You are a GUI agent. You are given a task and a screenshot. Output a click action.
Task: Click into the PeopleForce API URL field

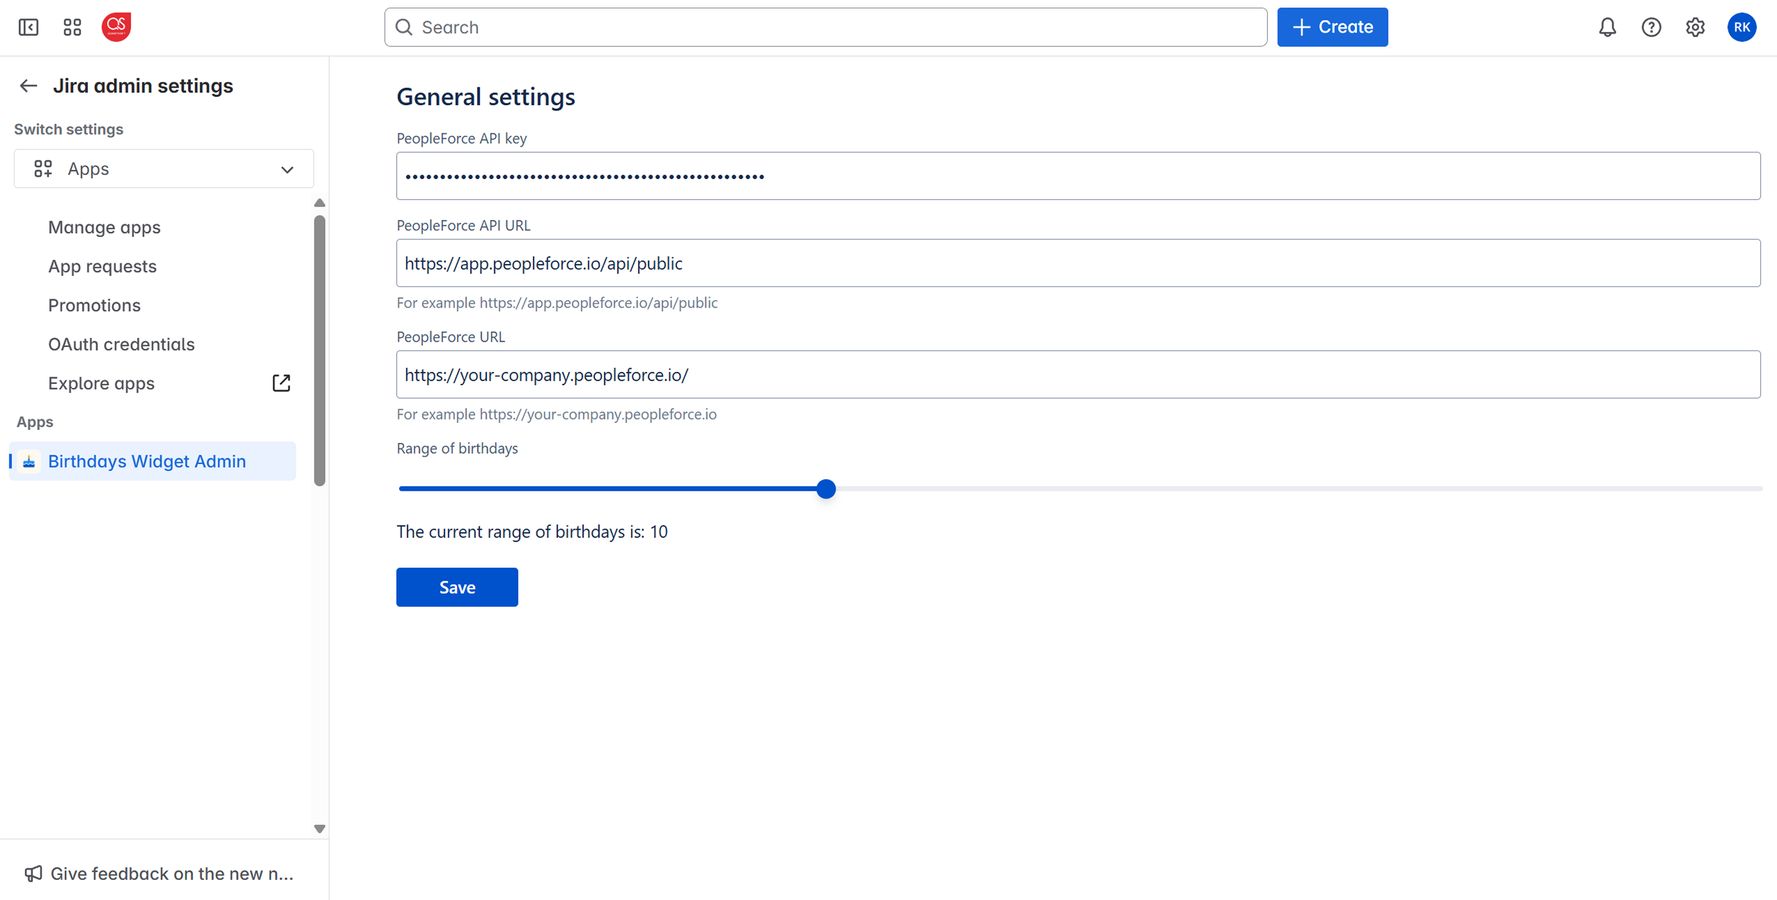click(1078, 263)
